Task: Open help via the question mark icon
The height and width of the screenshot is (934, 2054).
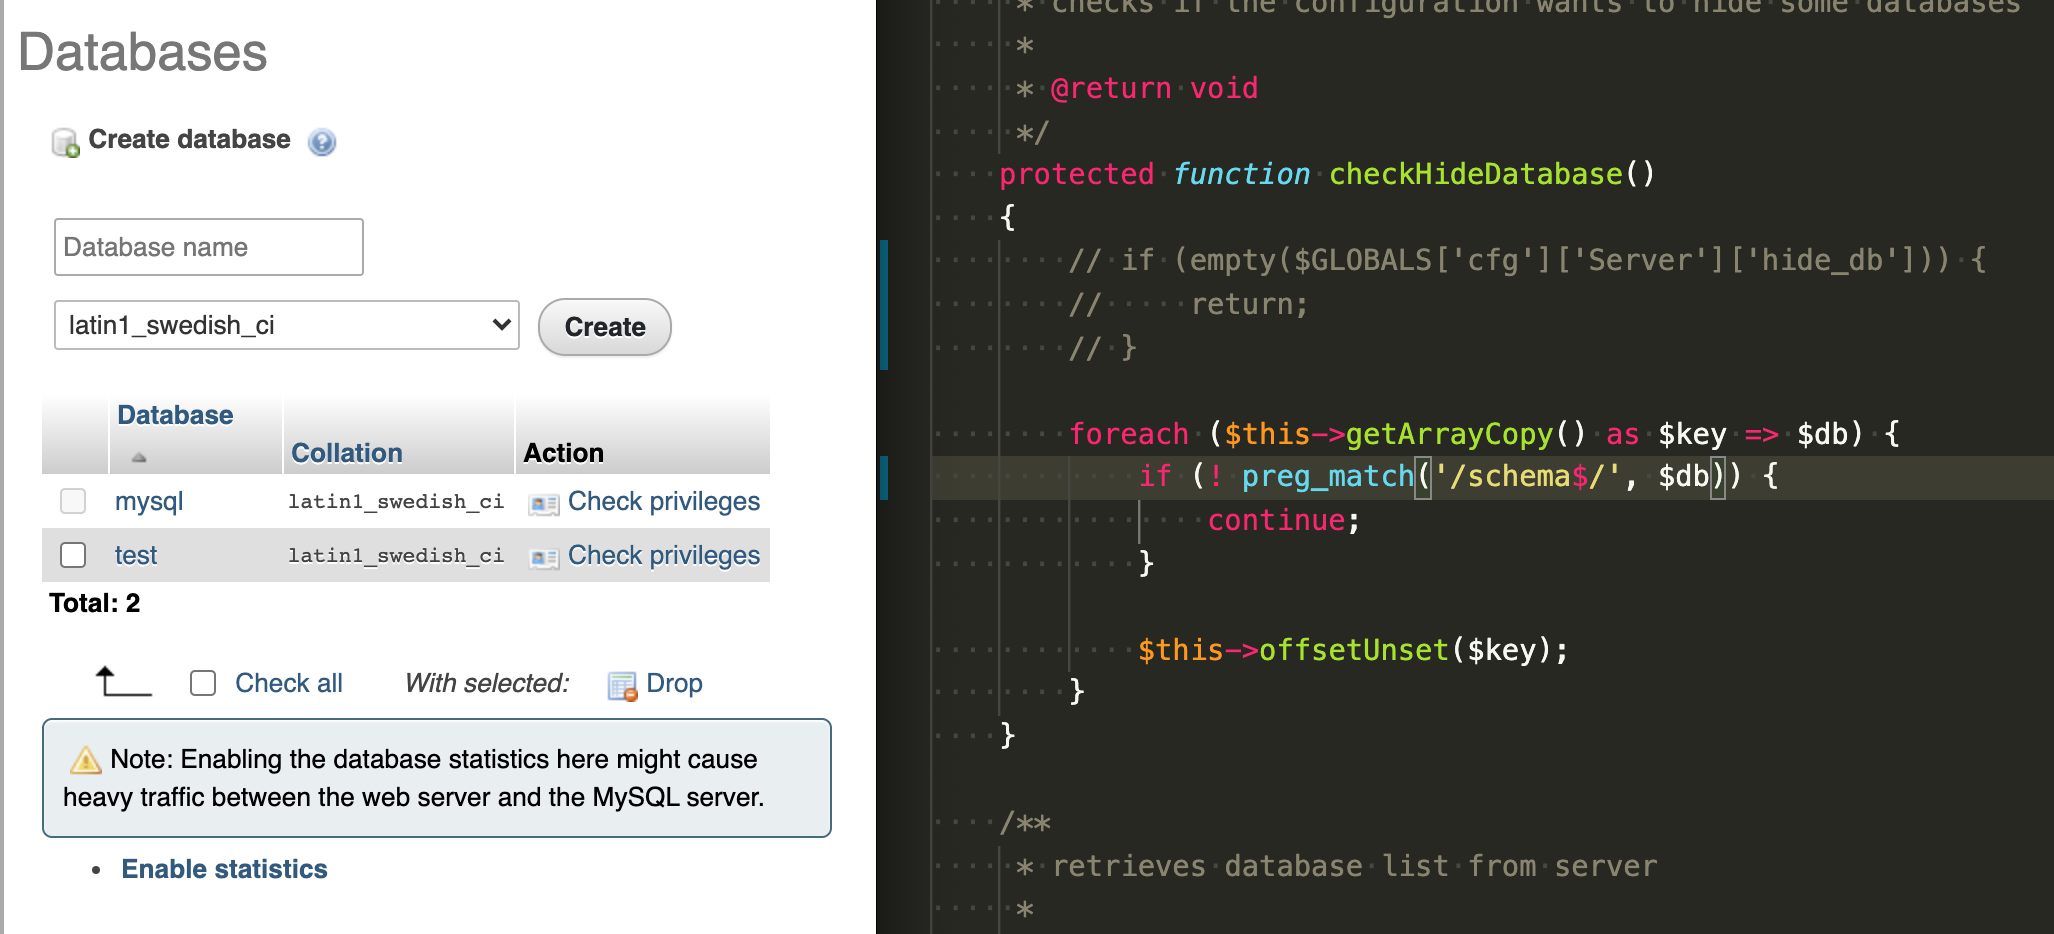Action: coord(321,143)
